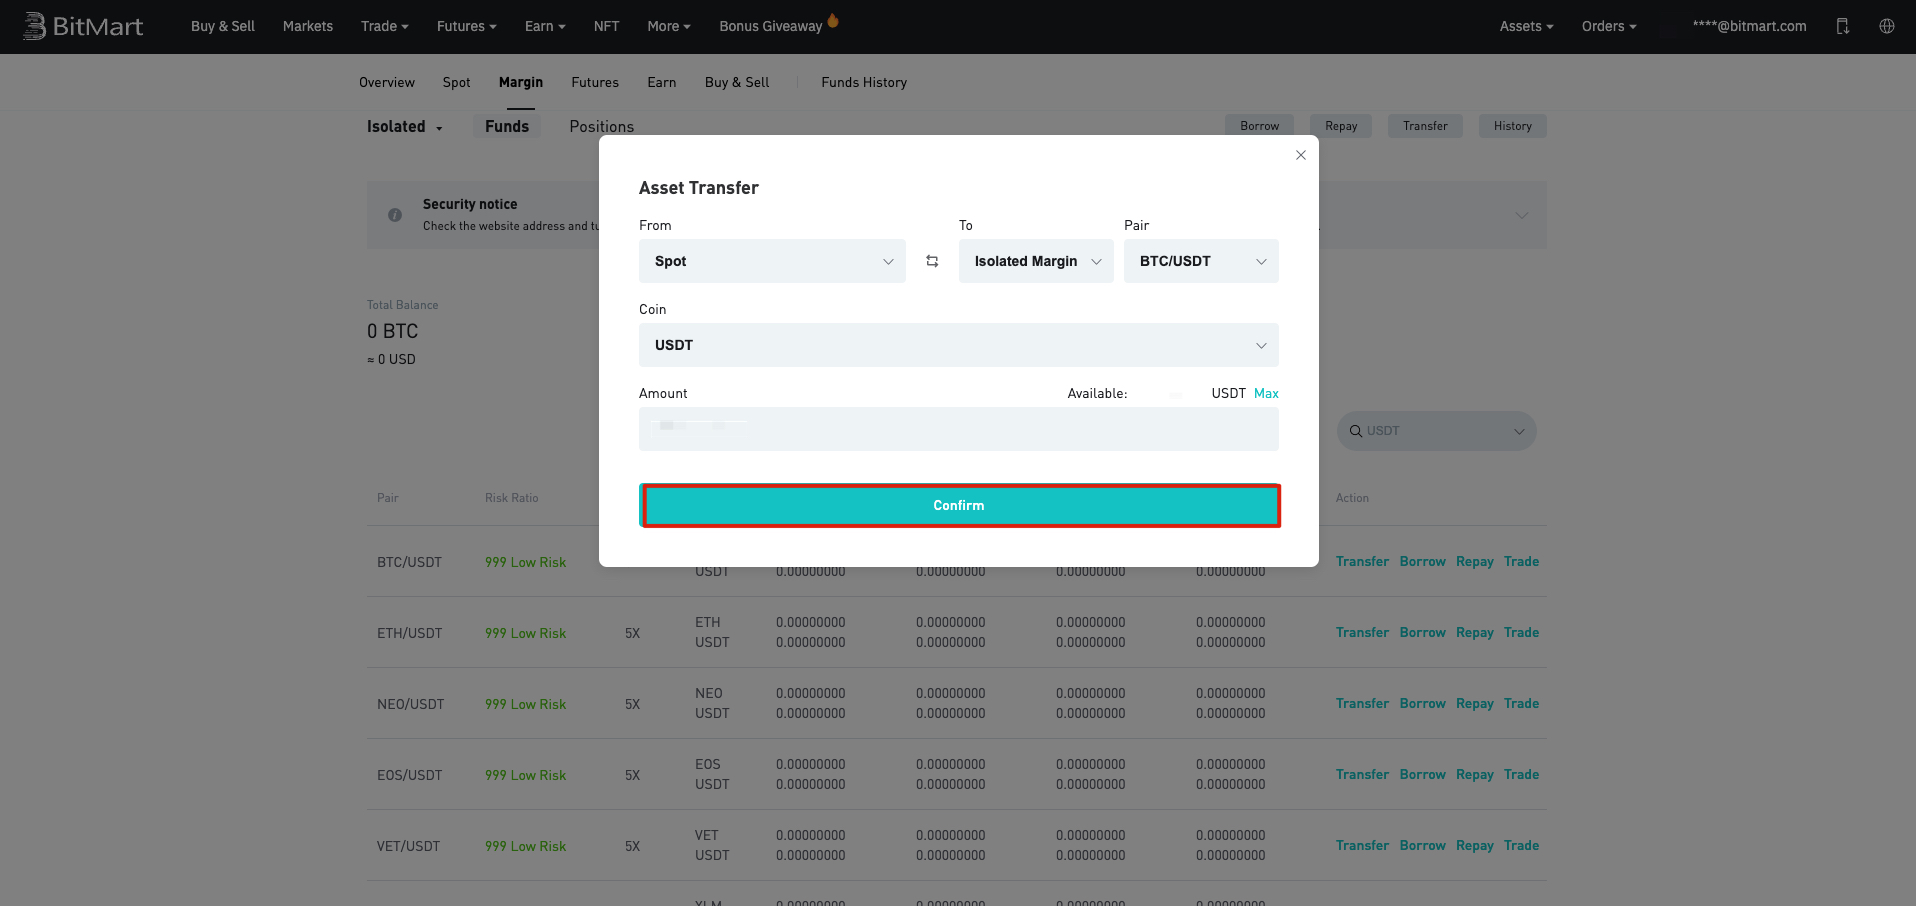Click 999 Low Risk in EOS/USDT row
1916x906 pixels.
[525, 775]
